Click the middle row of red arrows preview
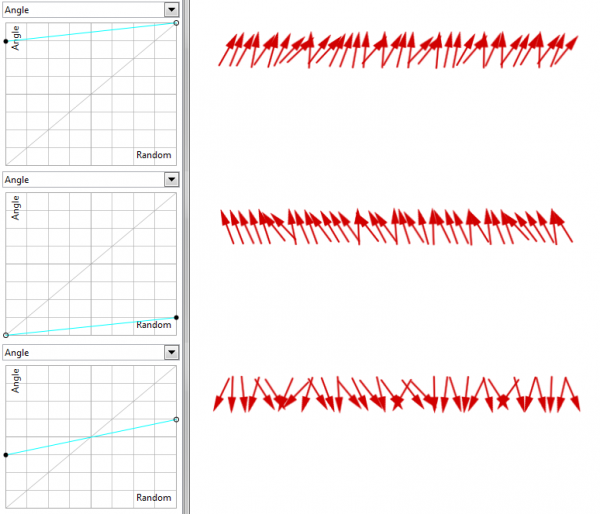 [397, 227]
